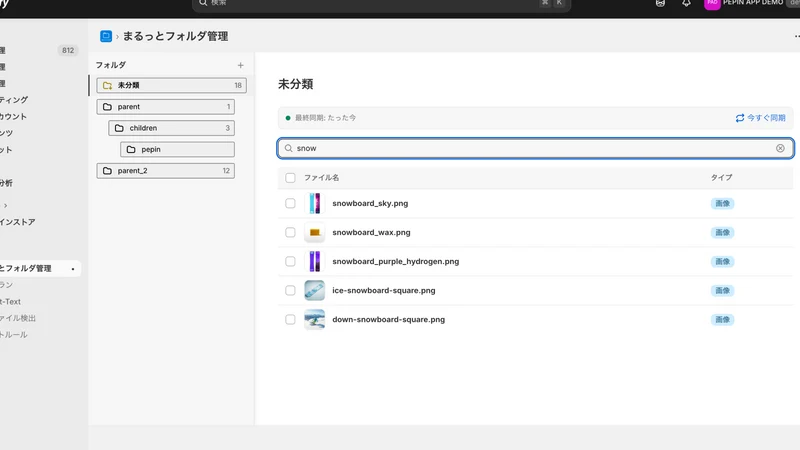This screenshot has width=800, height=450.
Task: Click the snowboard_wax.png file name
Action: pyautogui.click(x=371, y=232)
